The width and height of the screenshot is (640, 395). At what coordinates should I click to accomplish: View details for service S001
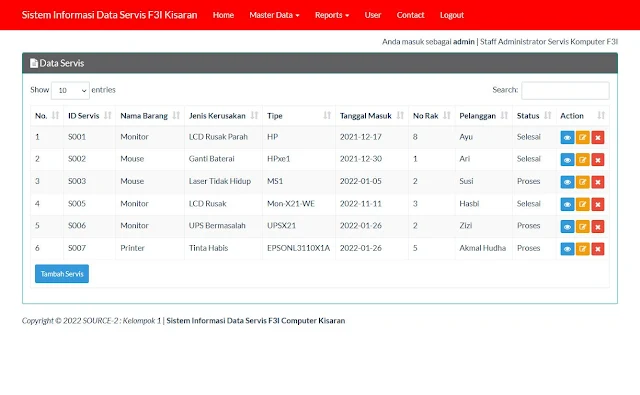pos(567,138)
